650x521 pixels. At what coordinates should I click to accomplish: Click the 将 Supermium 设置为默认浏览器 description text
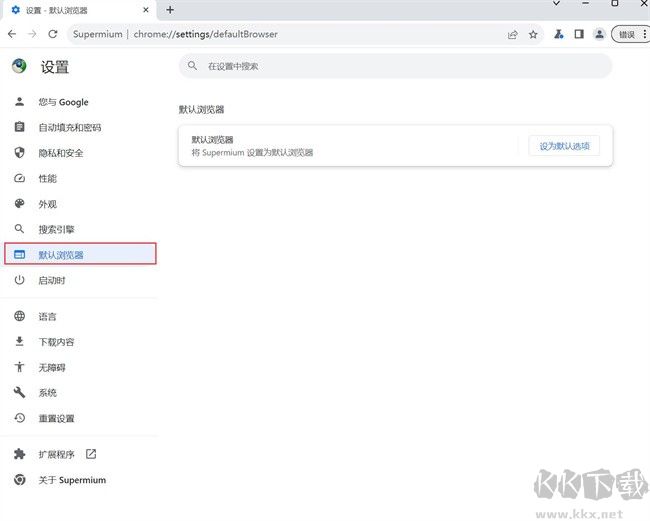252,153
